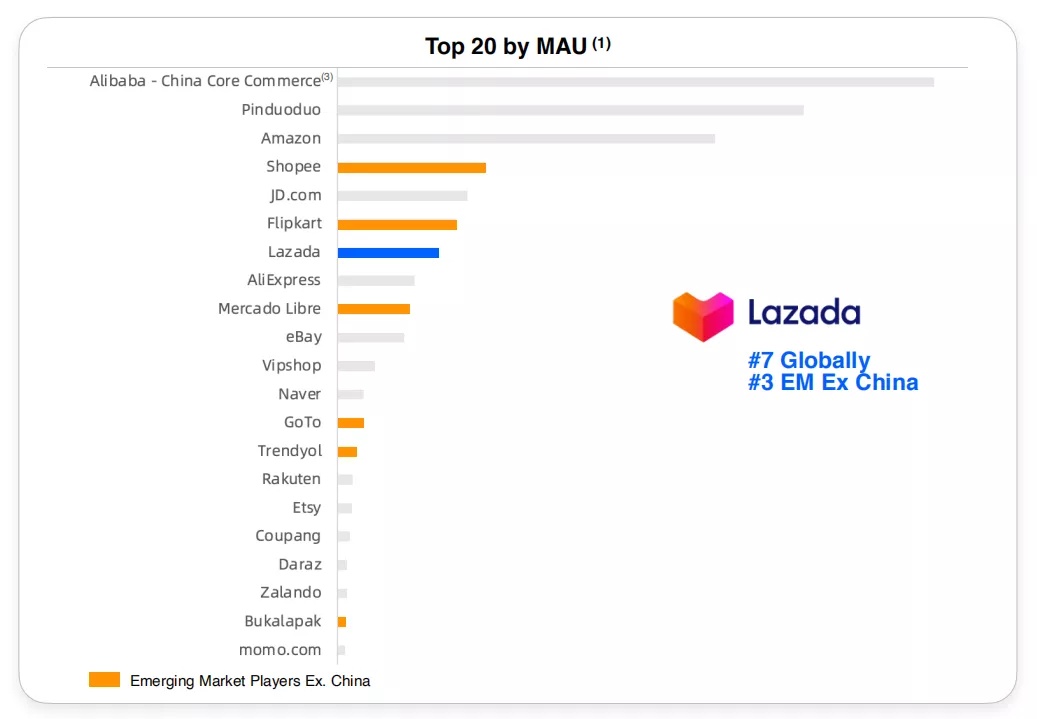Click the Lazada heart logo icon
1037x719 pixels.
(x=703, y=316)
